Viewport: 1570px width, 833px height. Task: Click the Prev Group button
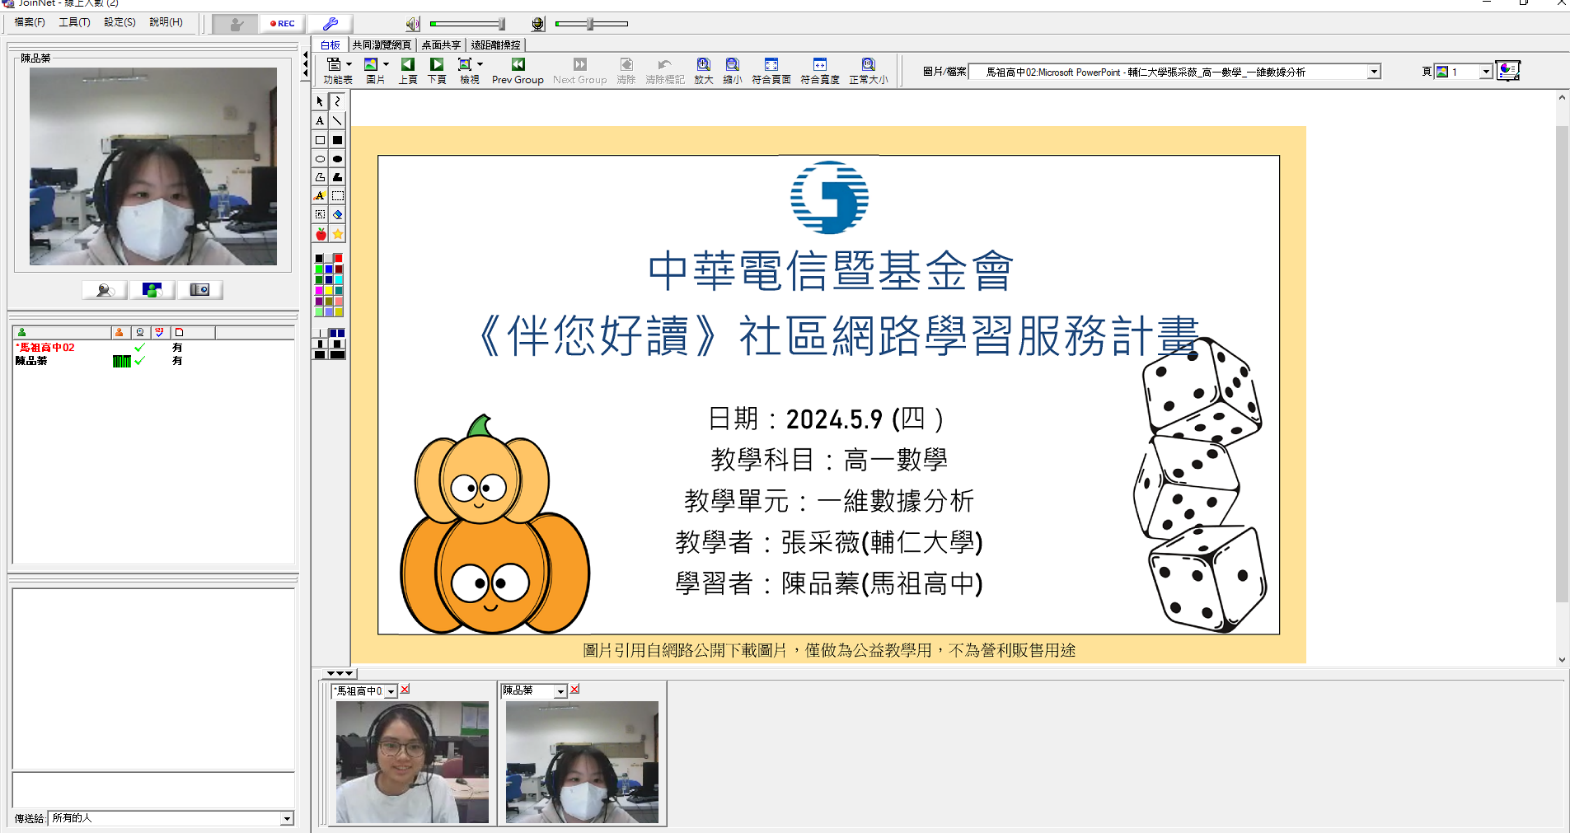[x=518, y=70]
